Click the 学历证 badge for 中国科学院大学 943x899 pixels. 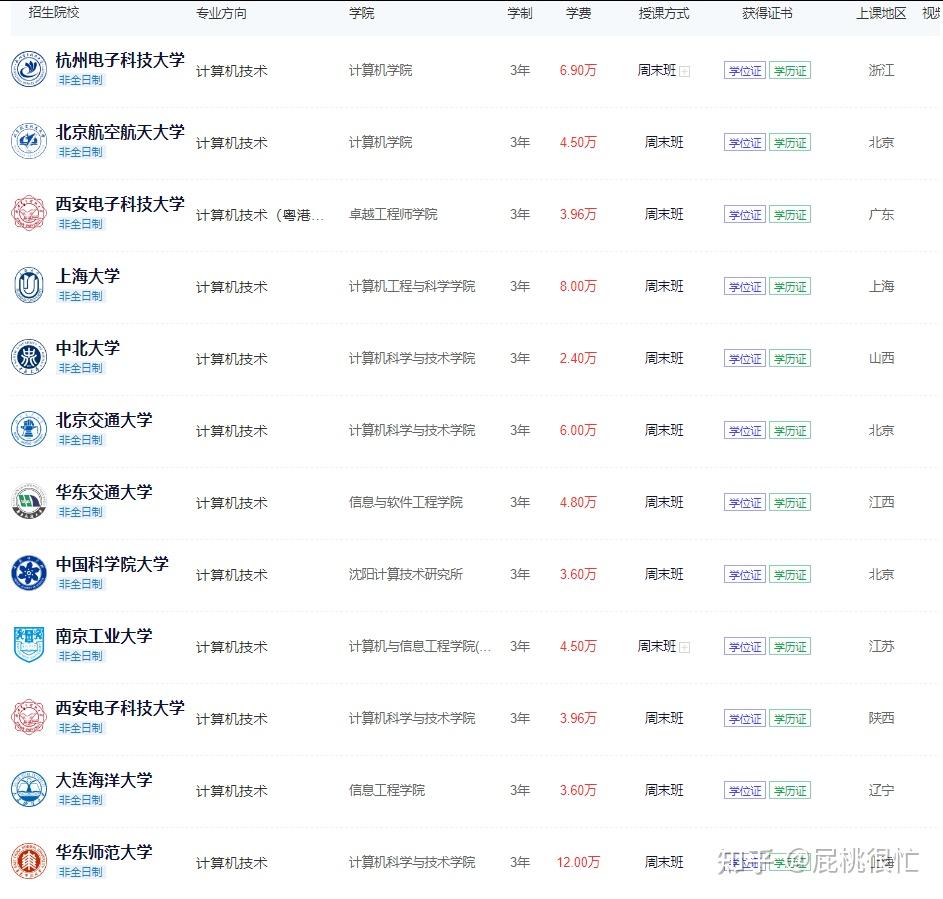click(x=790, y=575)
